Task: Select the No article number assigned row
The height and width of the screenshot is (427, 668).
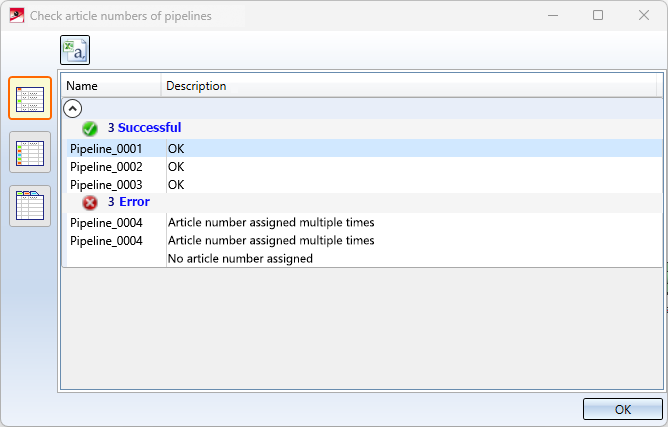Action: tap(240, 259)
